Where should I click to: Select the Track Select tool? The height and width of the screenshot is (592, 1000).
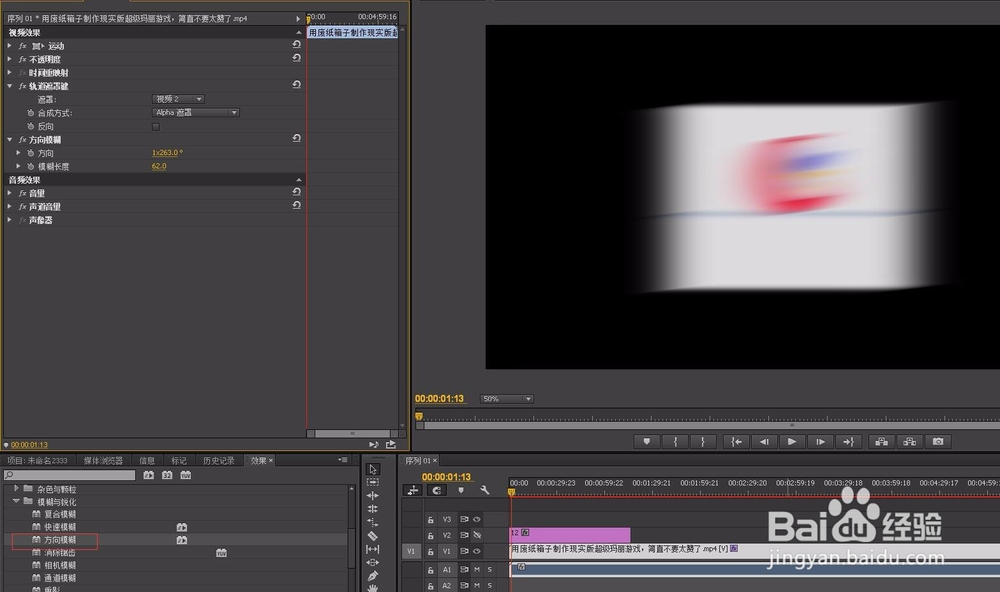tap(373, 482)
